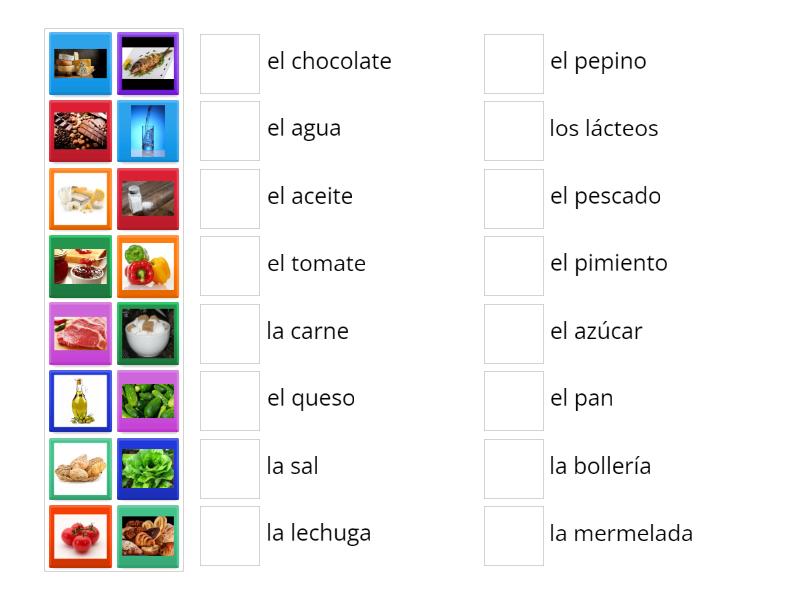Viewport: 800px width, 600px height.
Task: Click the chocolate picture tile
Action: click(x=80, y=130)
